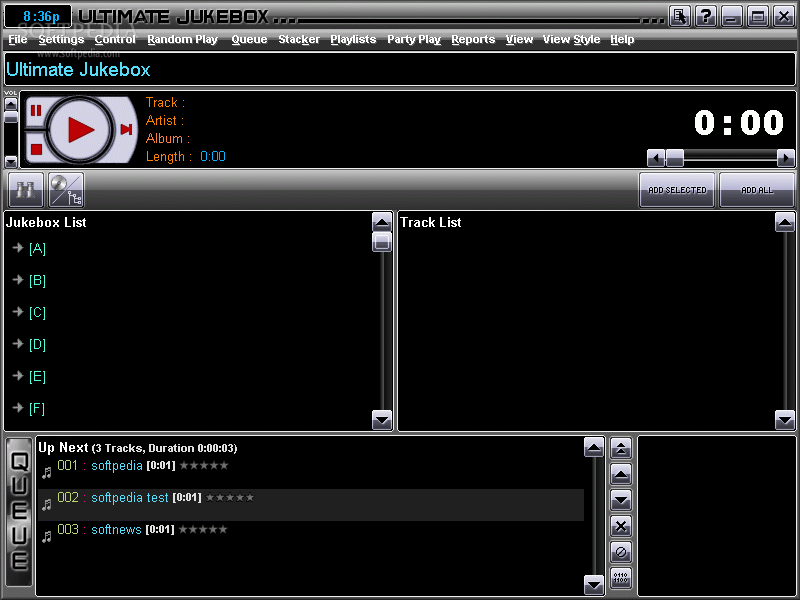Click the Jukebox List scrollbar thumb
The height and width of the screenshot is (600, 800).
pos(382,242)
